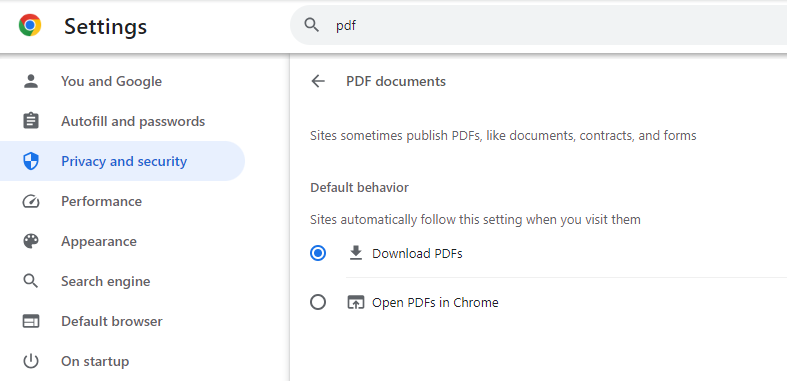Click the Performance gauge icon
787x381 pixels.
(31, 201)
